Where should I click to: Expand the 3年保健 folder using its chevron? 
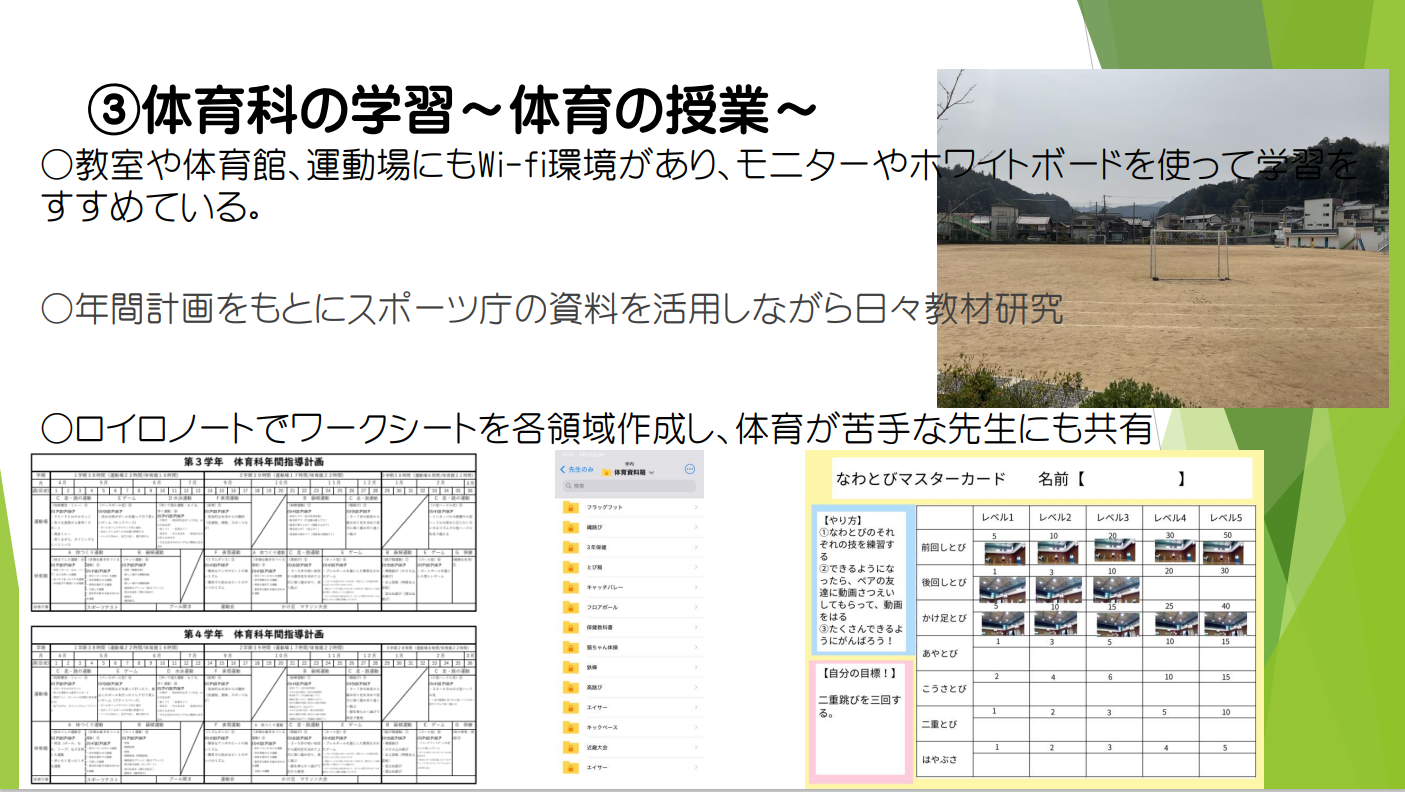695,547
